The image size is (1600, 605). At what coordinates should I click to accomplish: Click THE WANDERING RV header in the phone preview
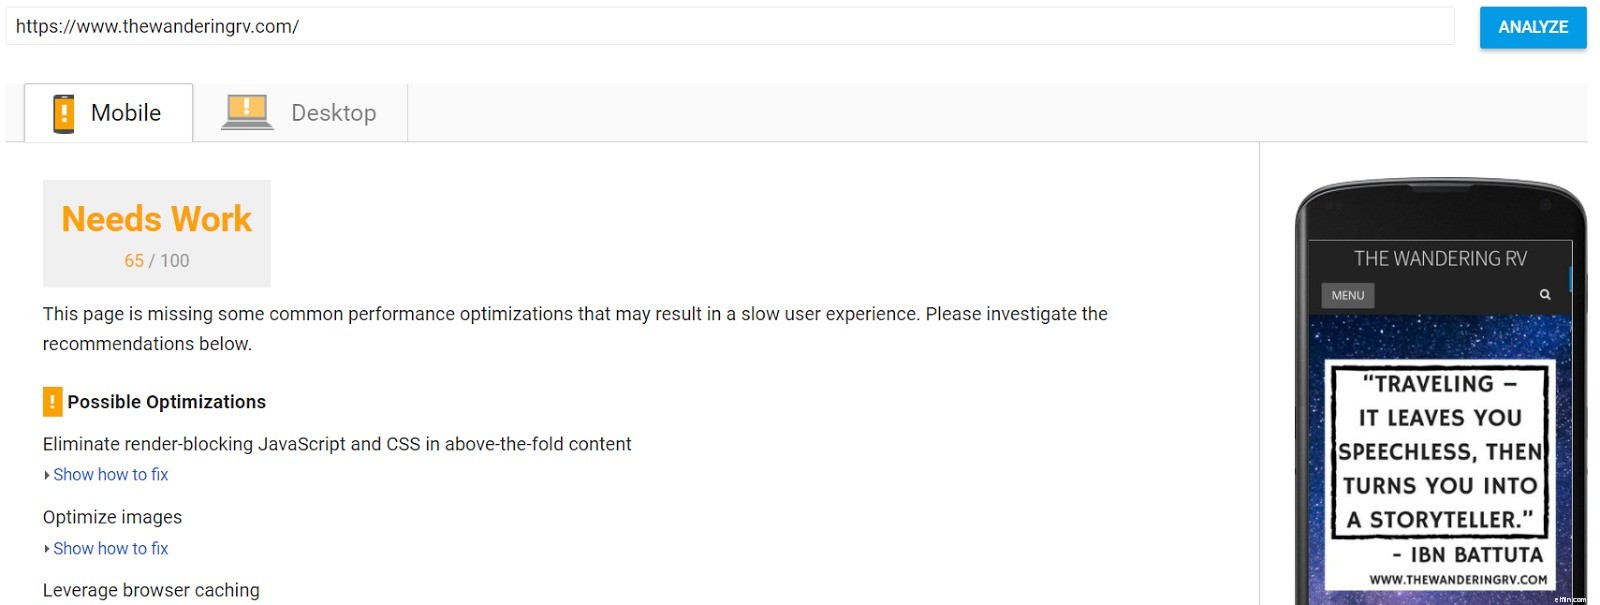[1441, 257]
